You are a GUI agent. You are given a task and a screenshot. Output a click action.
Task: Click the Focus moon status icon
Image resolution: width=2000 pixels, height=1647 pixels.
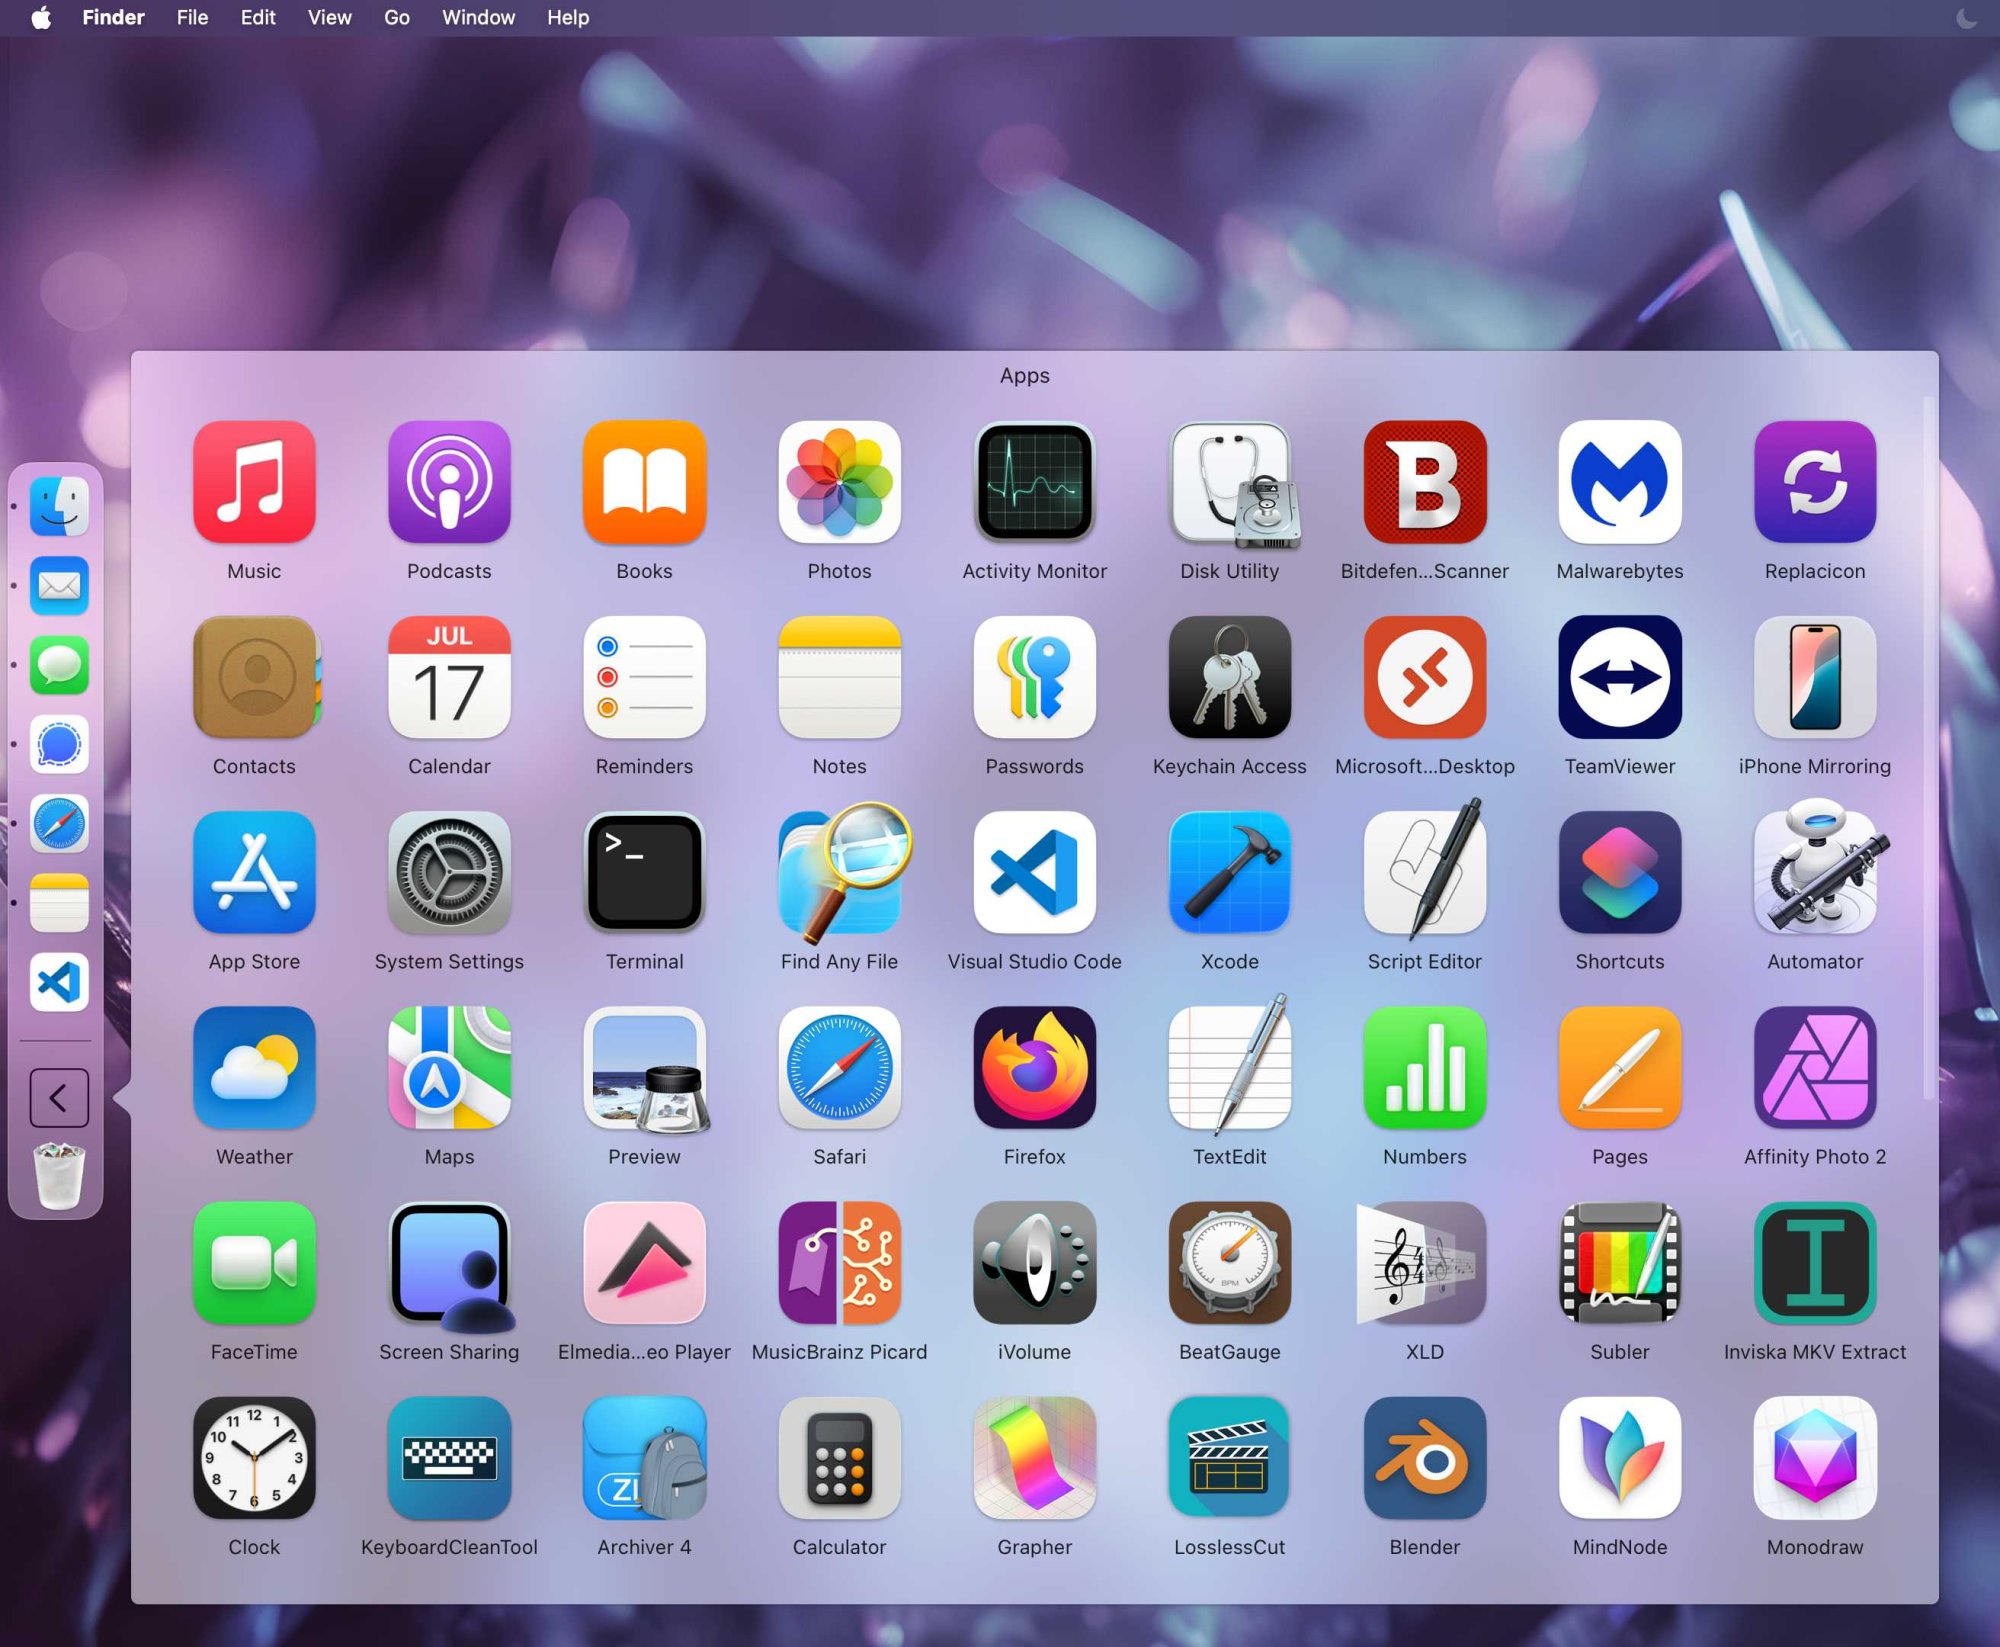coord(1965,18)
